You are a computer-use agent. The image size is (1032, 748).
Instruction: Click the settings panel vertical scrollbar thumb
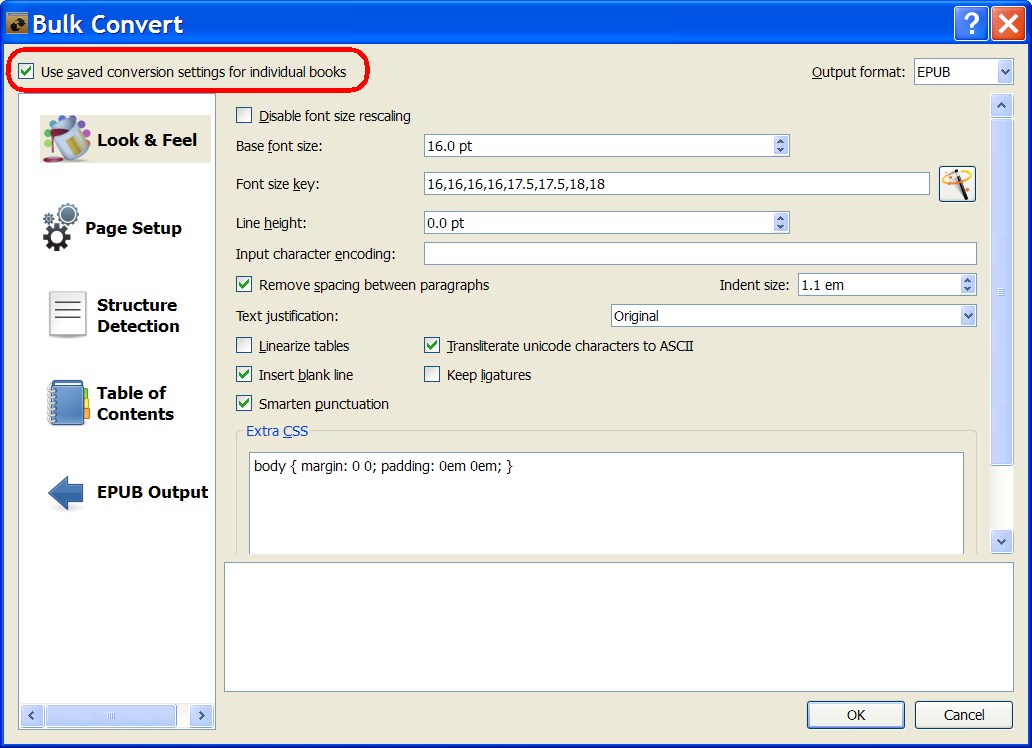[1002, 292]
